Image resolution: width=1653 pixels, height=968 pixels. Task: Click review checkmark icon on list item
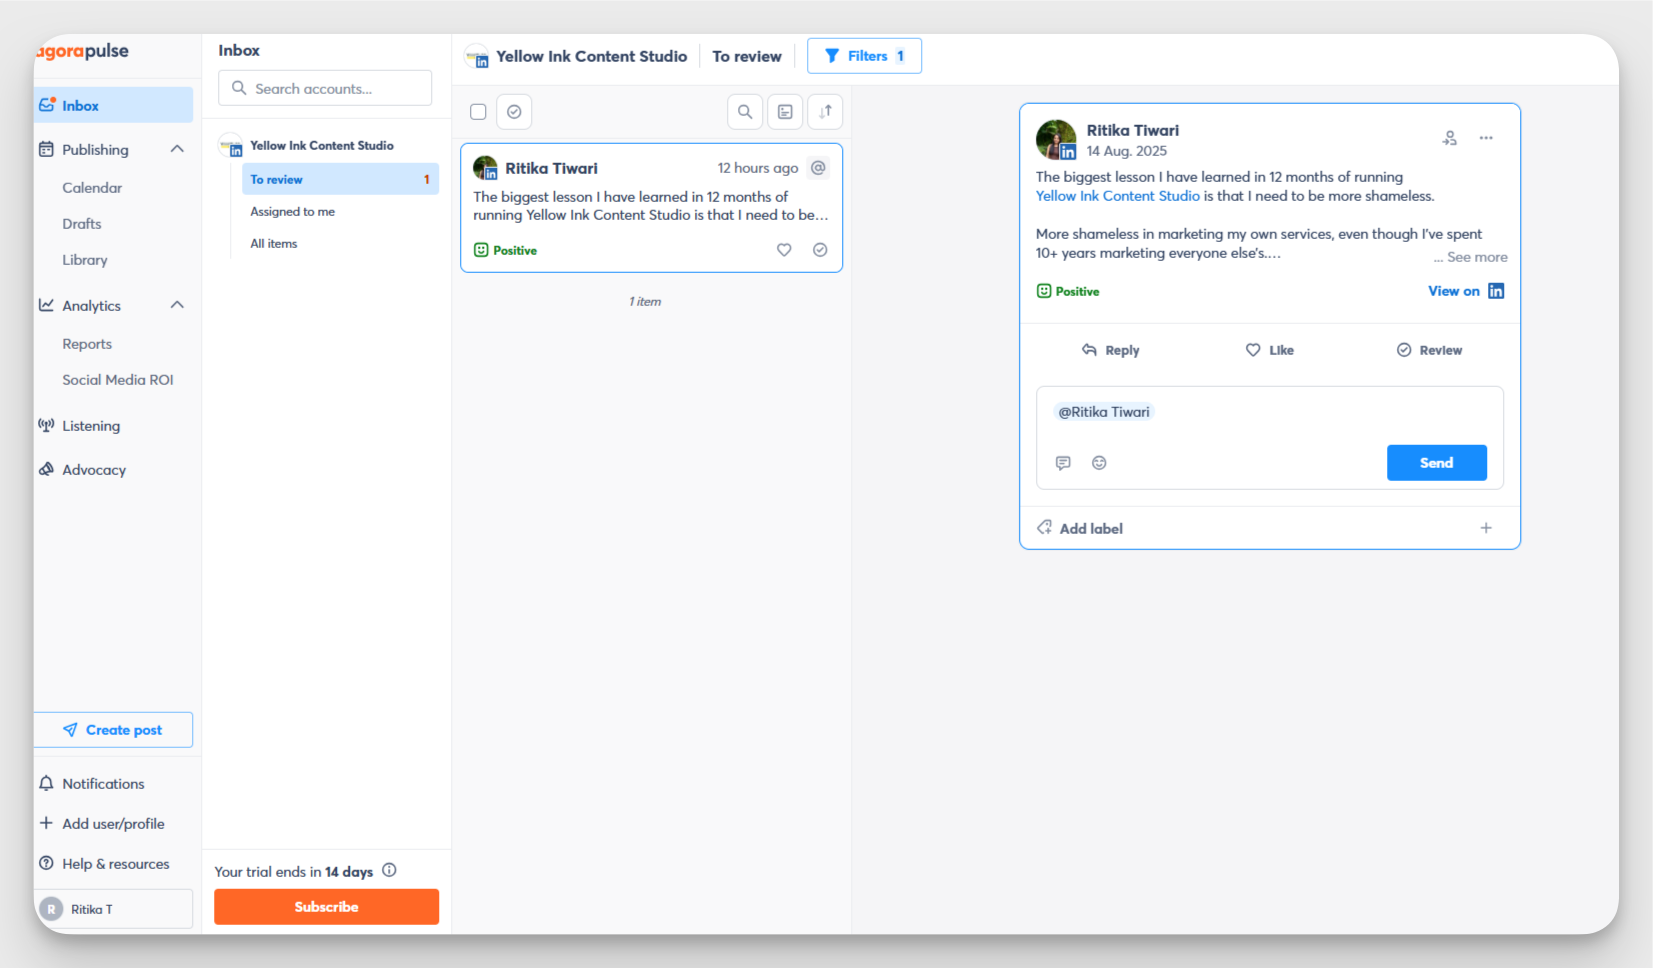point(820,250)
